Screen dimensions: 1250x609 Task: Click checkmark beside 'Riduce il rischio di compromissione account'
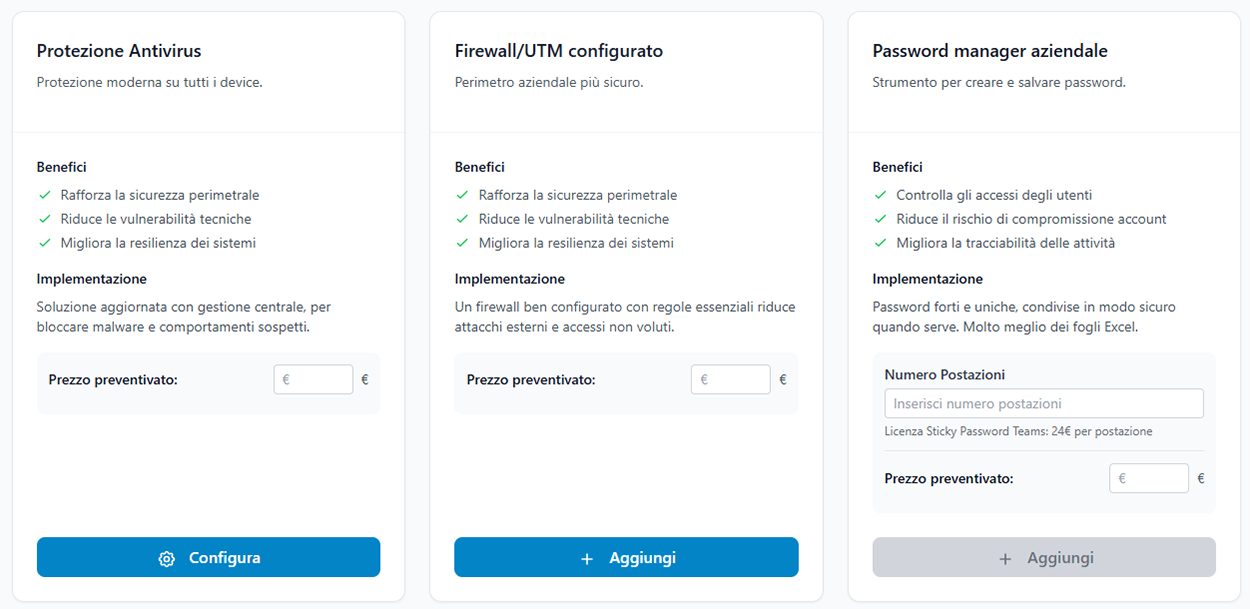click(880, 219)
